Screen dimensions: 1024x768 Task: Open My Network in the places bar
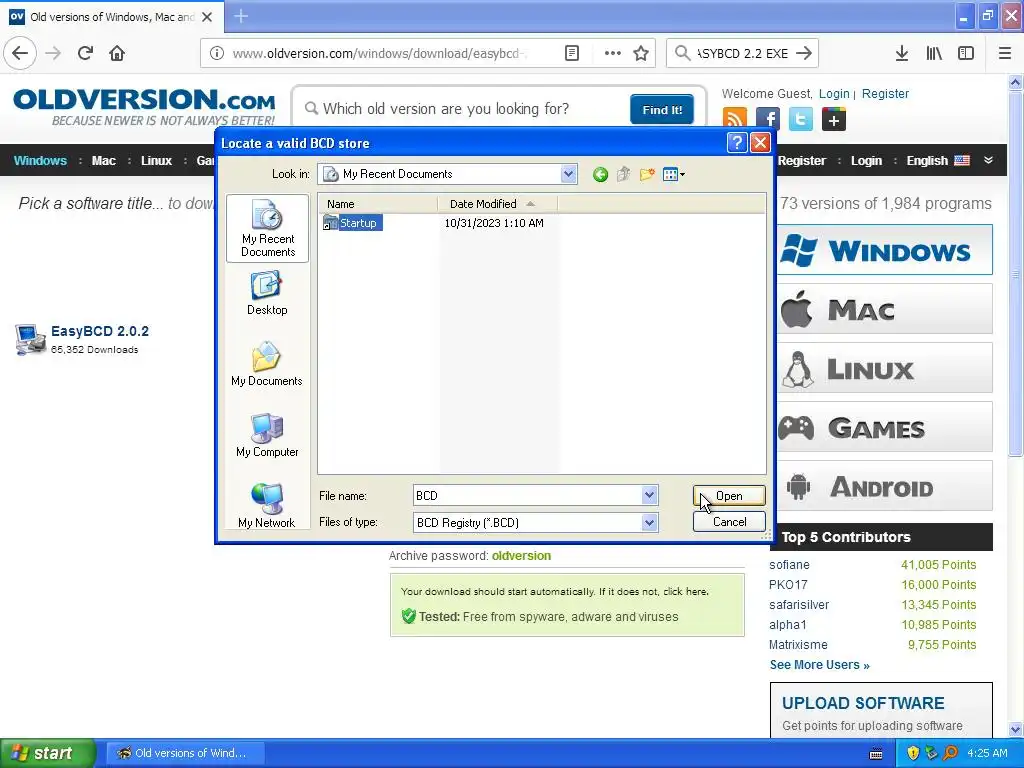click(267, 505)
